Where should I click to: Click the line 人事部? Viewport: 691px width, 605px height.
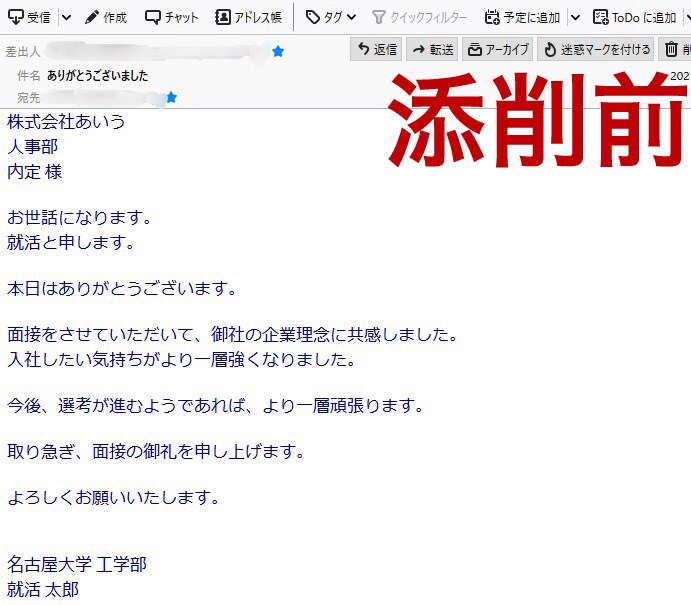(32, 146)
